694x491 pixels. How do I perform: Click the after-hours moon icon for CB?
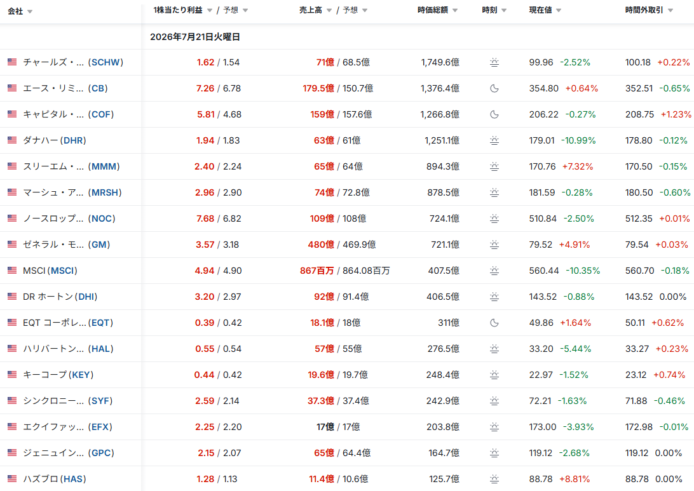(x=494, y=89)
